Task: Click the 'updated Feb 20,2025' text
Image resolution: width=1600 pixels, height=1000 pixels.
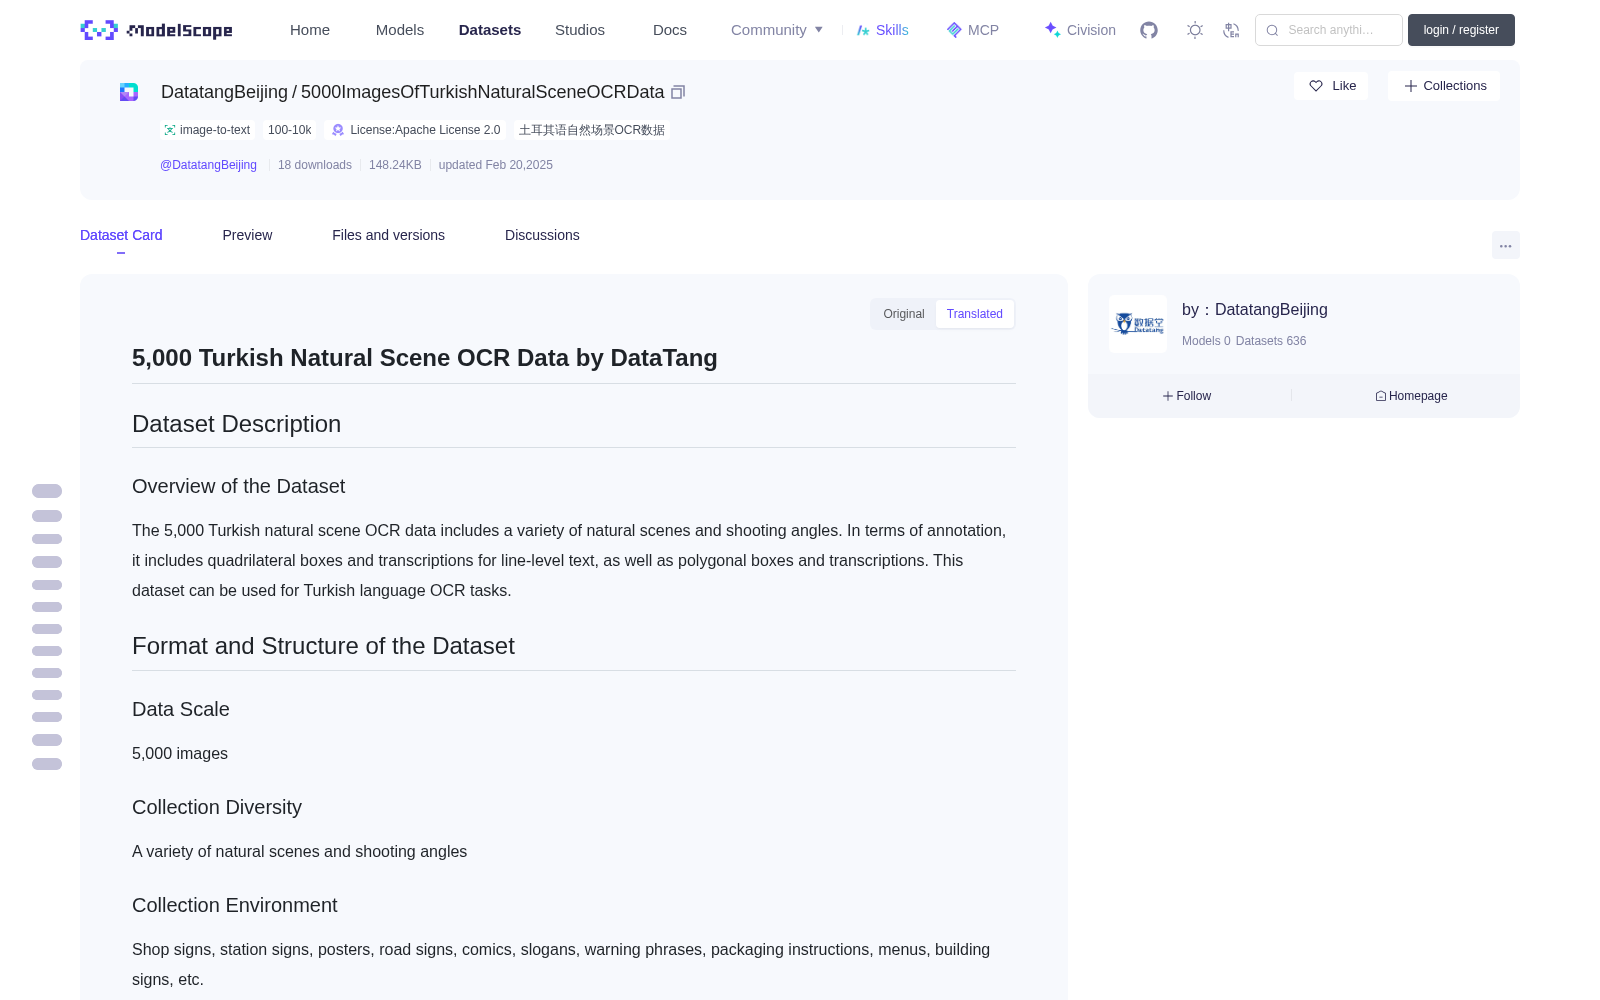Action: click(496, 165)
